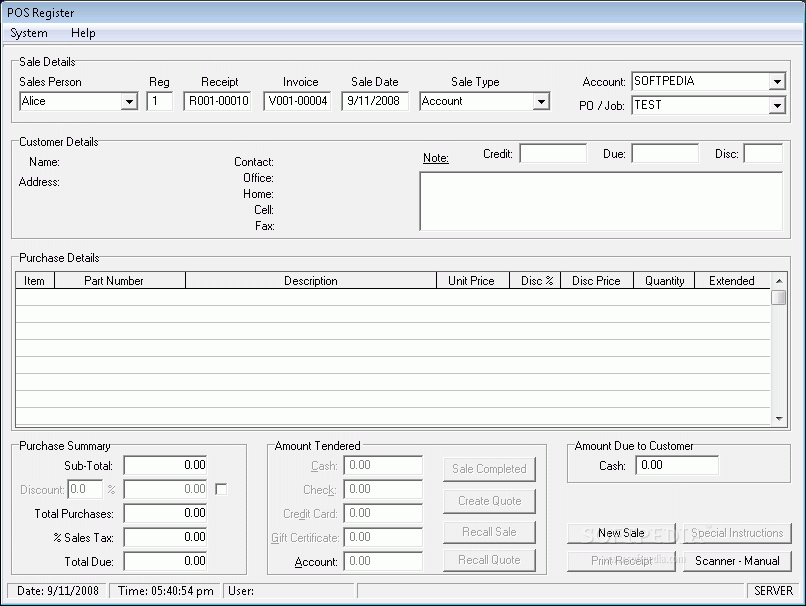Click the Sub-Total field
The width and height of the screenshot is (806, 606).
(x=165, y=465)
